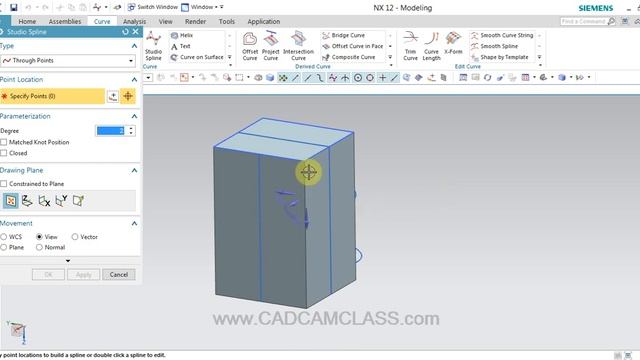
Task: Toggle the Closed checkbox
Action: 4,153
